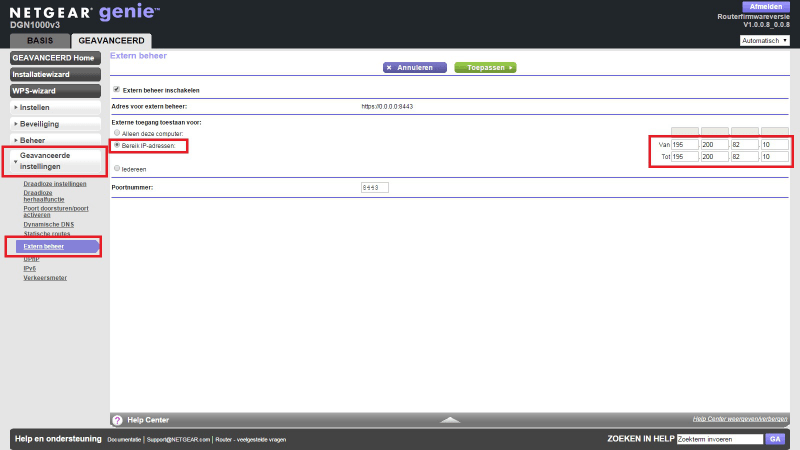Click the Toepassen button

tap(485, 67)
